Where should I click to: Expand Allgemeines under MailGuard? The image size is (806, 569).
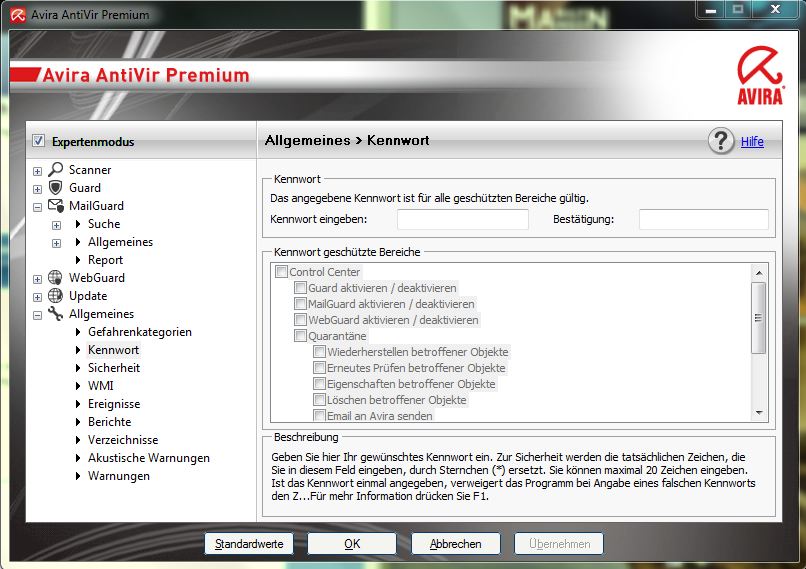point(57,243)
